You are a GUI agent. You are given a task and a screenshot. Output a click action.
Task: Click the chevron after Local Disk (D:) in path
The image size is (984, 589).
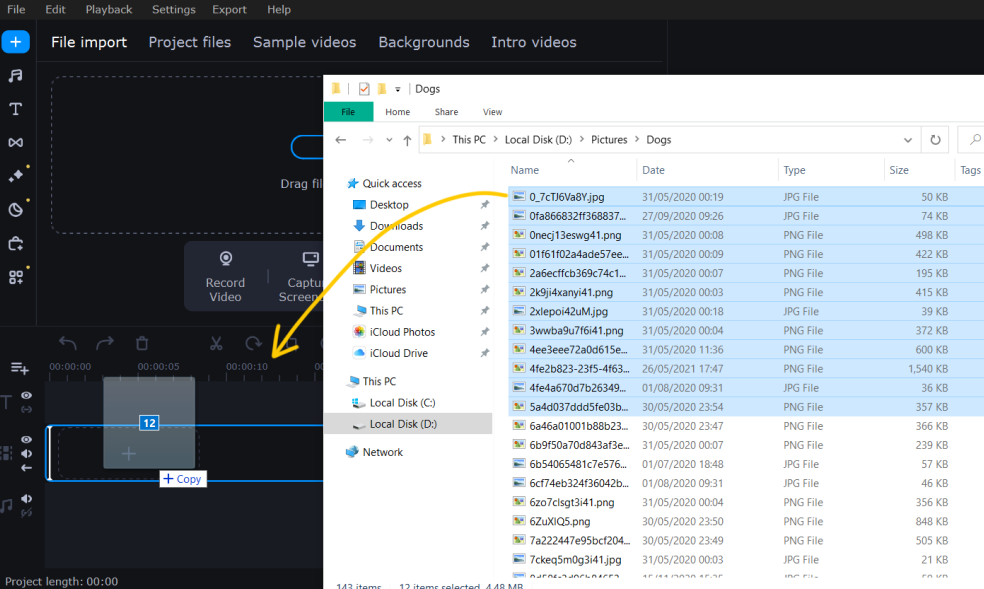click(582, 140)
